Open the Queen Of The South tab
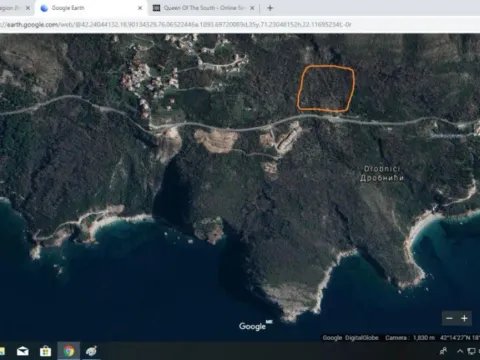Screen dimensions: 480x360 coord(203,8)
